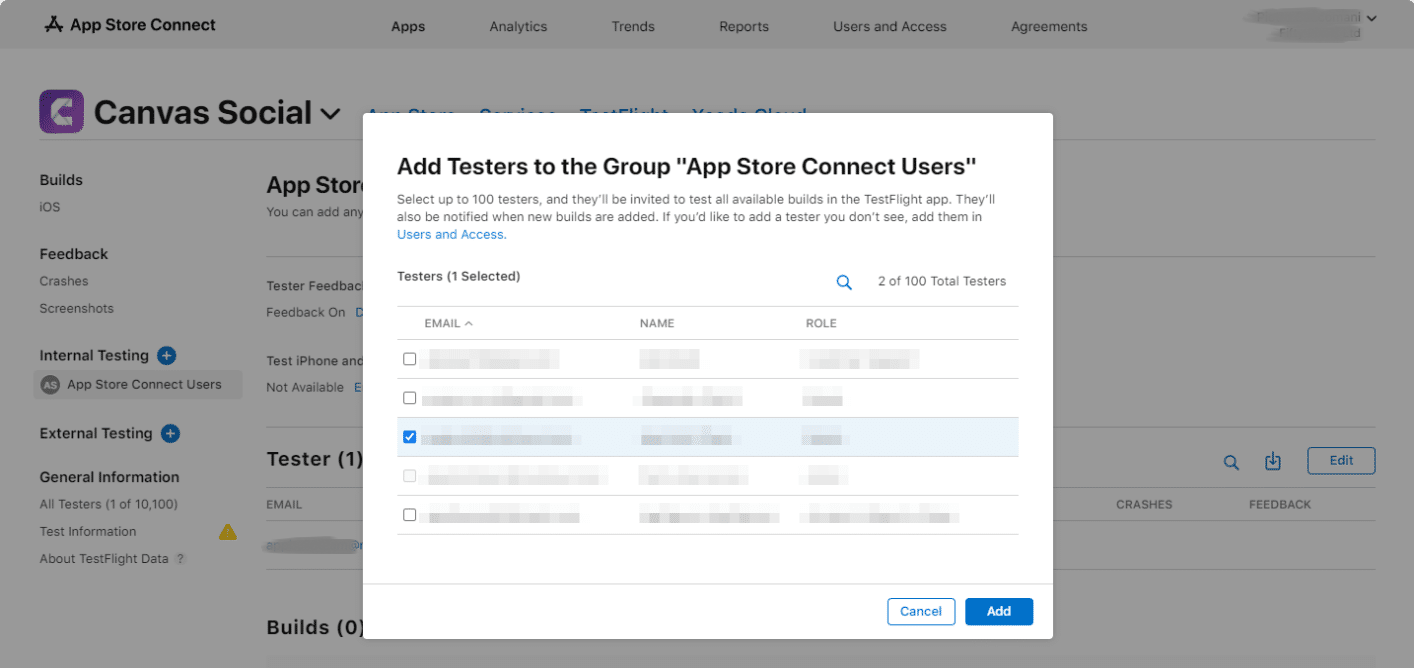Navigate to the Apps section
1414x668 pixels.
(407, 26)
